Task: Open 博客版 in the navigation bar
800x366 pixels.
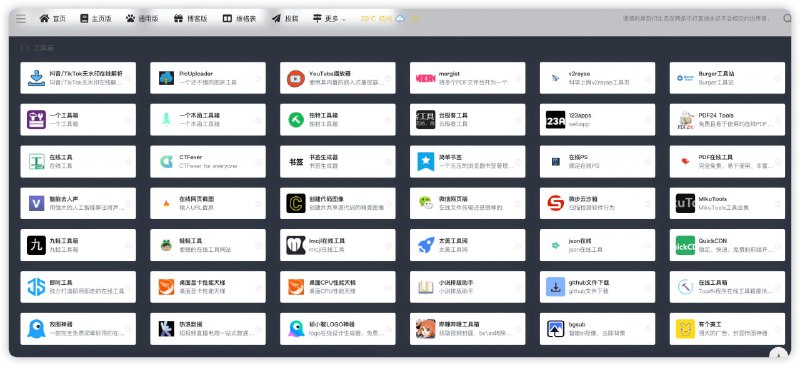Action: 190,19
